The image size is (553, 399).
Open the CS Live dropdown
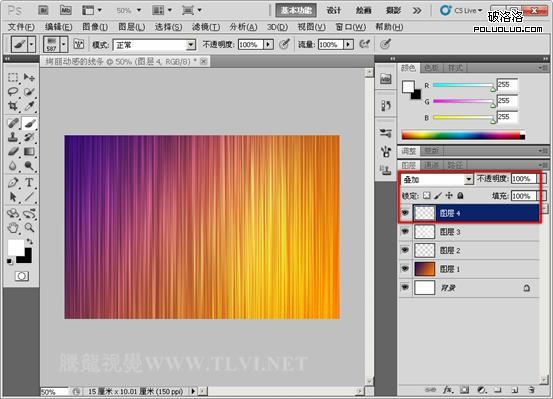point(461,11)
